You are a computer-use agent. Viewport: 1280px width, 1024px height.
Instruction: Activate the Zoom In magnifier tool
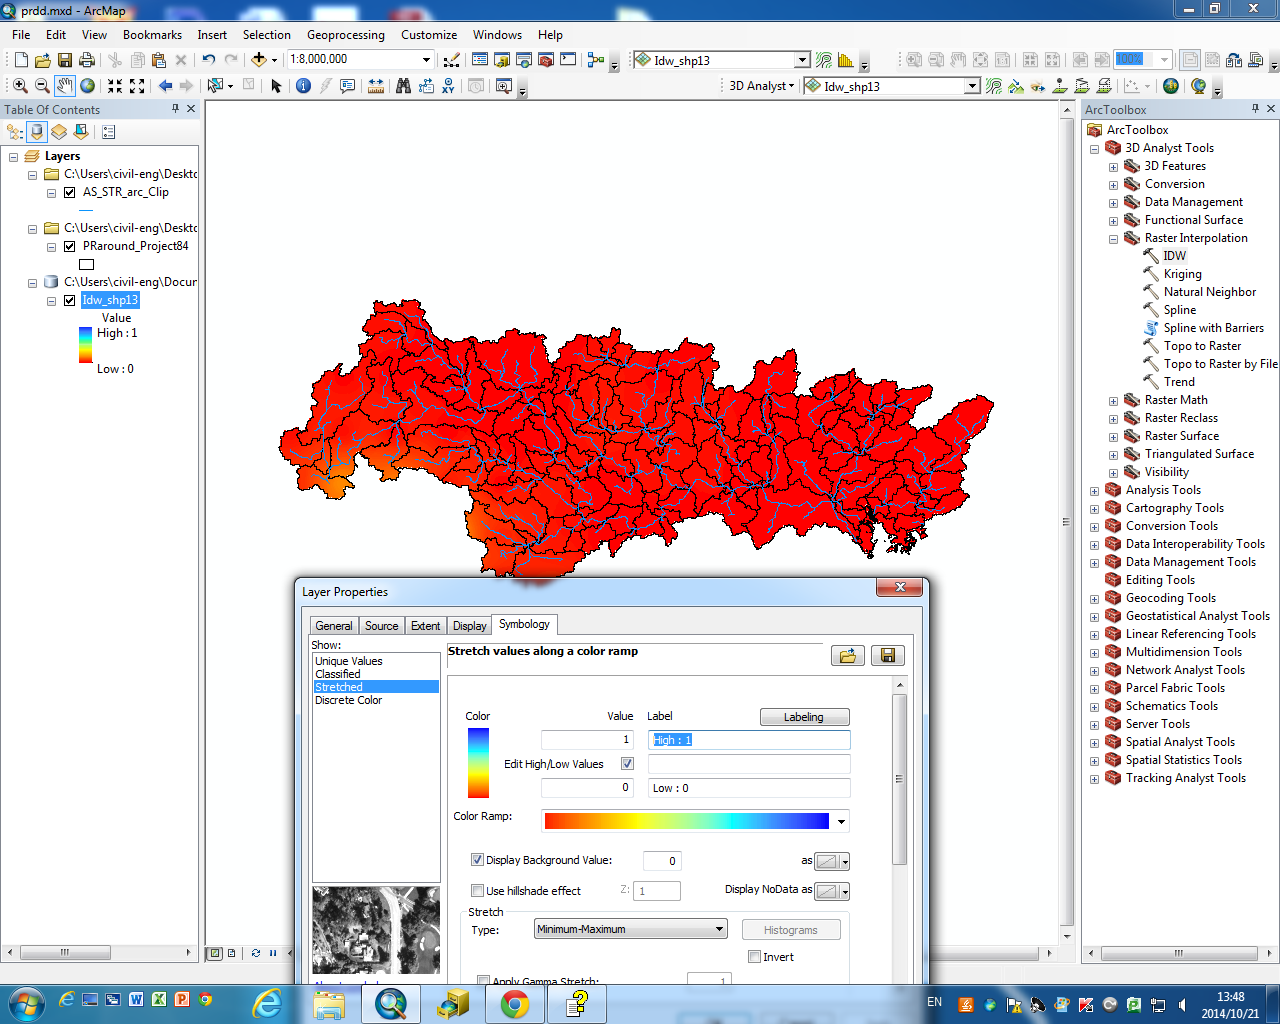click(20, 86)
